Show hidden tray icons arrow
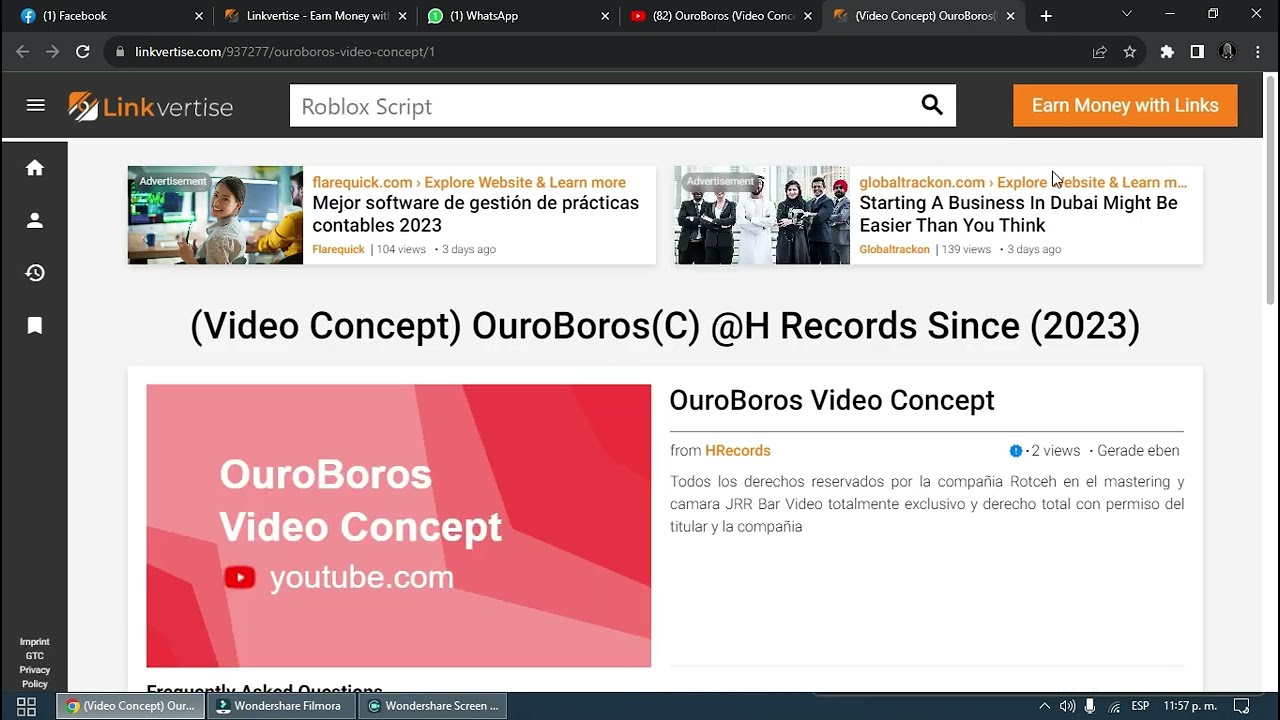This screenshot has width=1280, height=720. (x=1044, y=706)
